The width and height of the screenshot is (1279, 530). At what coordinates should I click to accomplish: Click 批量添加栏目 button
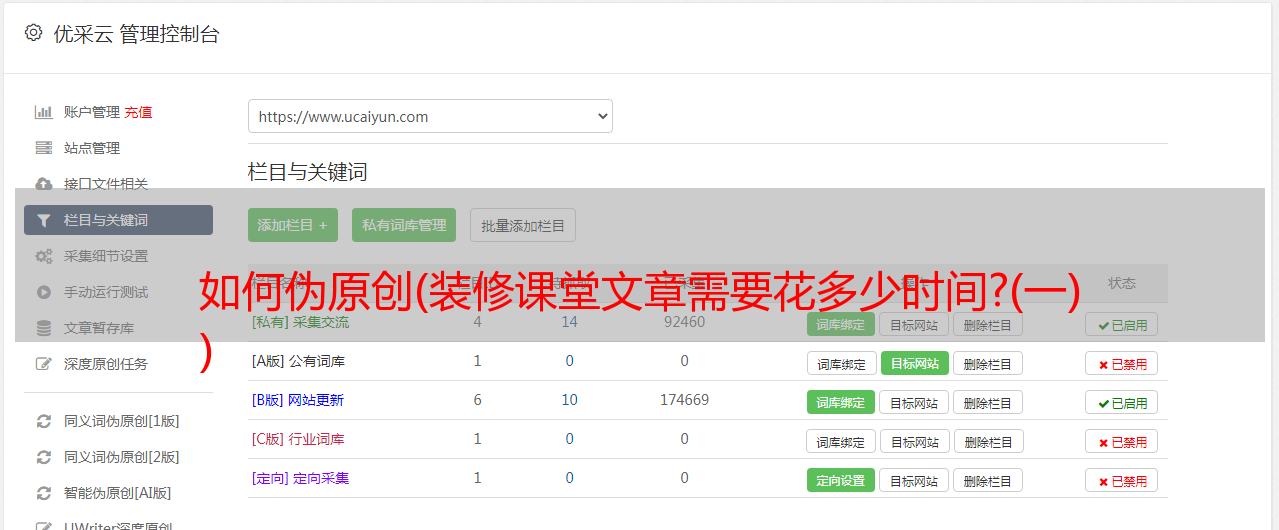[523, 225]
